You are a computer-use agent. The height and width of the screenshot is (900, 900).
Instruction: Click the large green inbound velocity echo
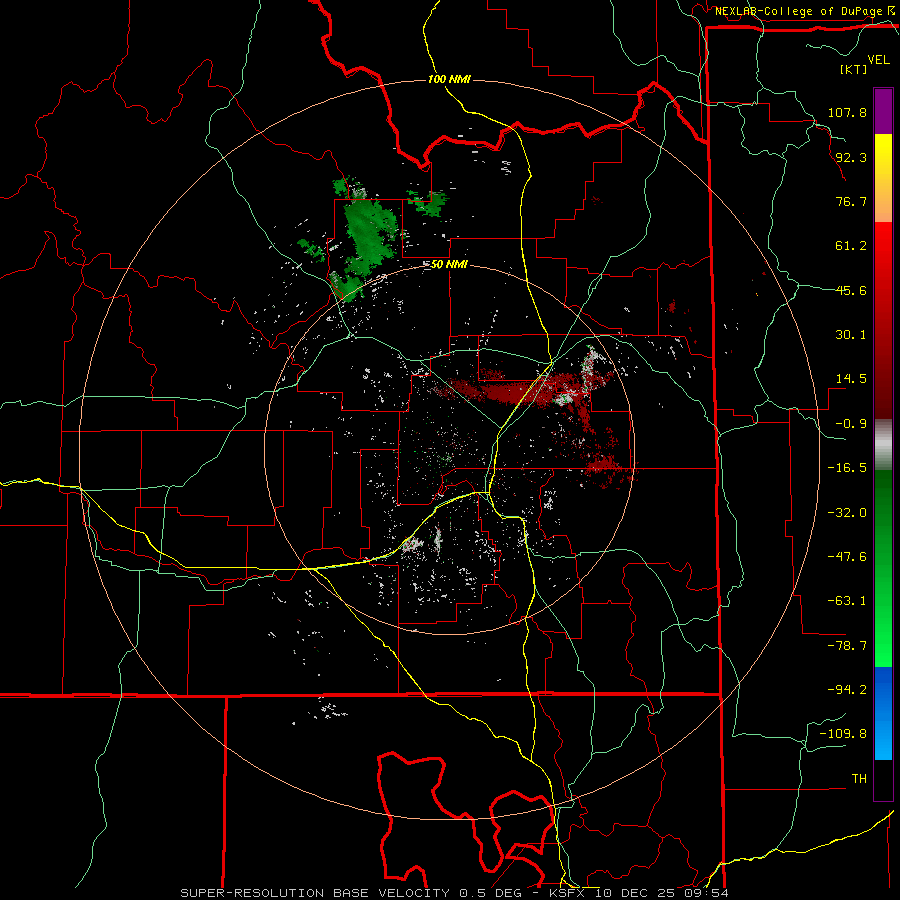368,235
